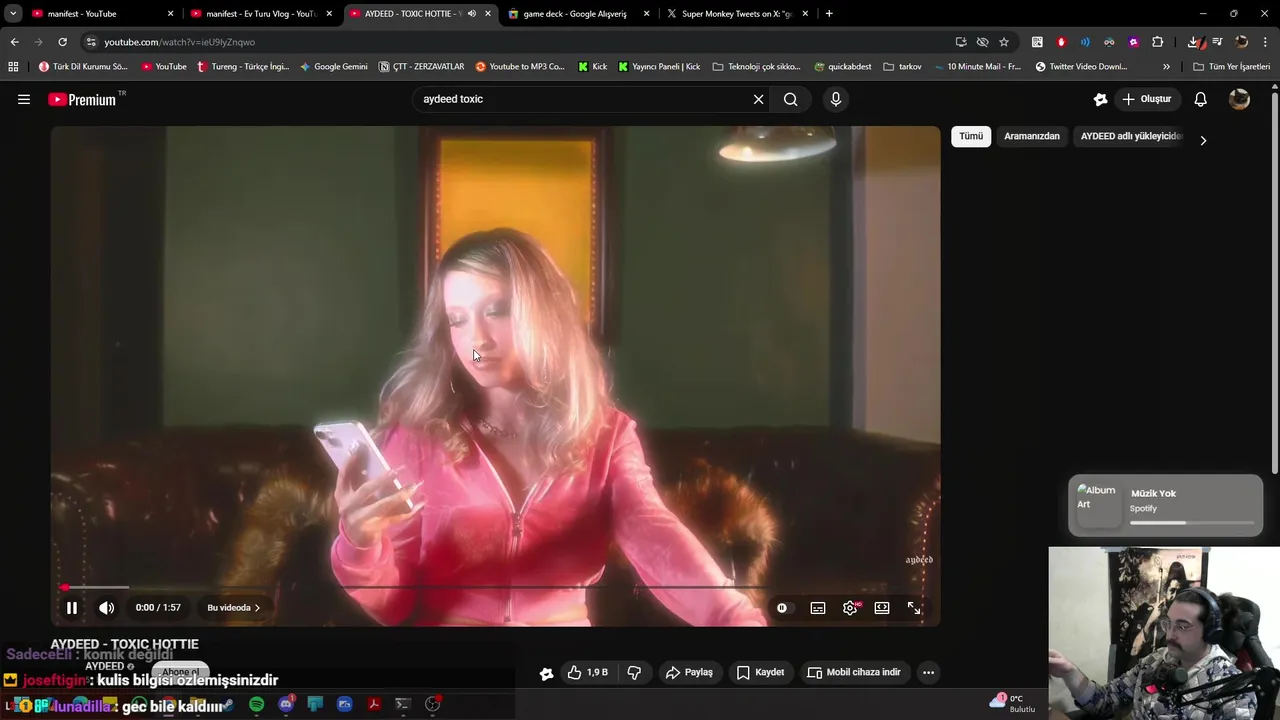Switch the player to theater mode
The width and height of the screenshot is (1280, 720).
882,608
